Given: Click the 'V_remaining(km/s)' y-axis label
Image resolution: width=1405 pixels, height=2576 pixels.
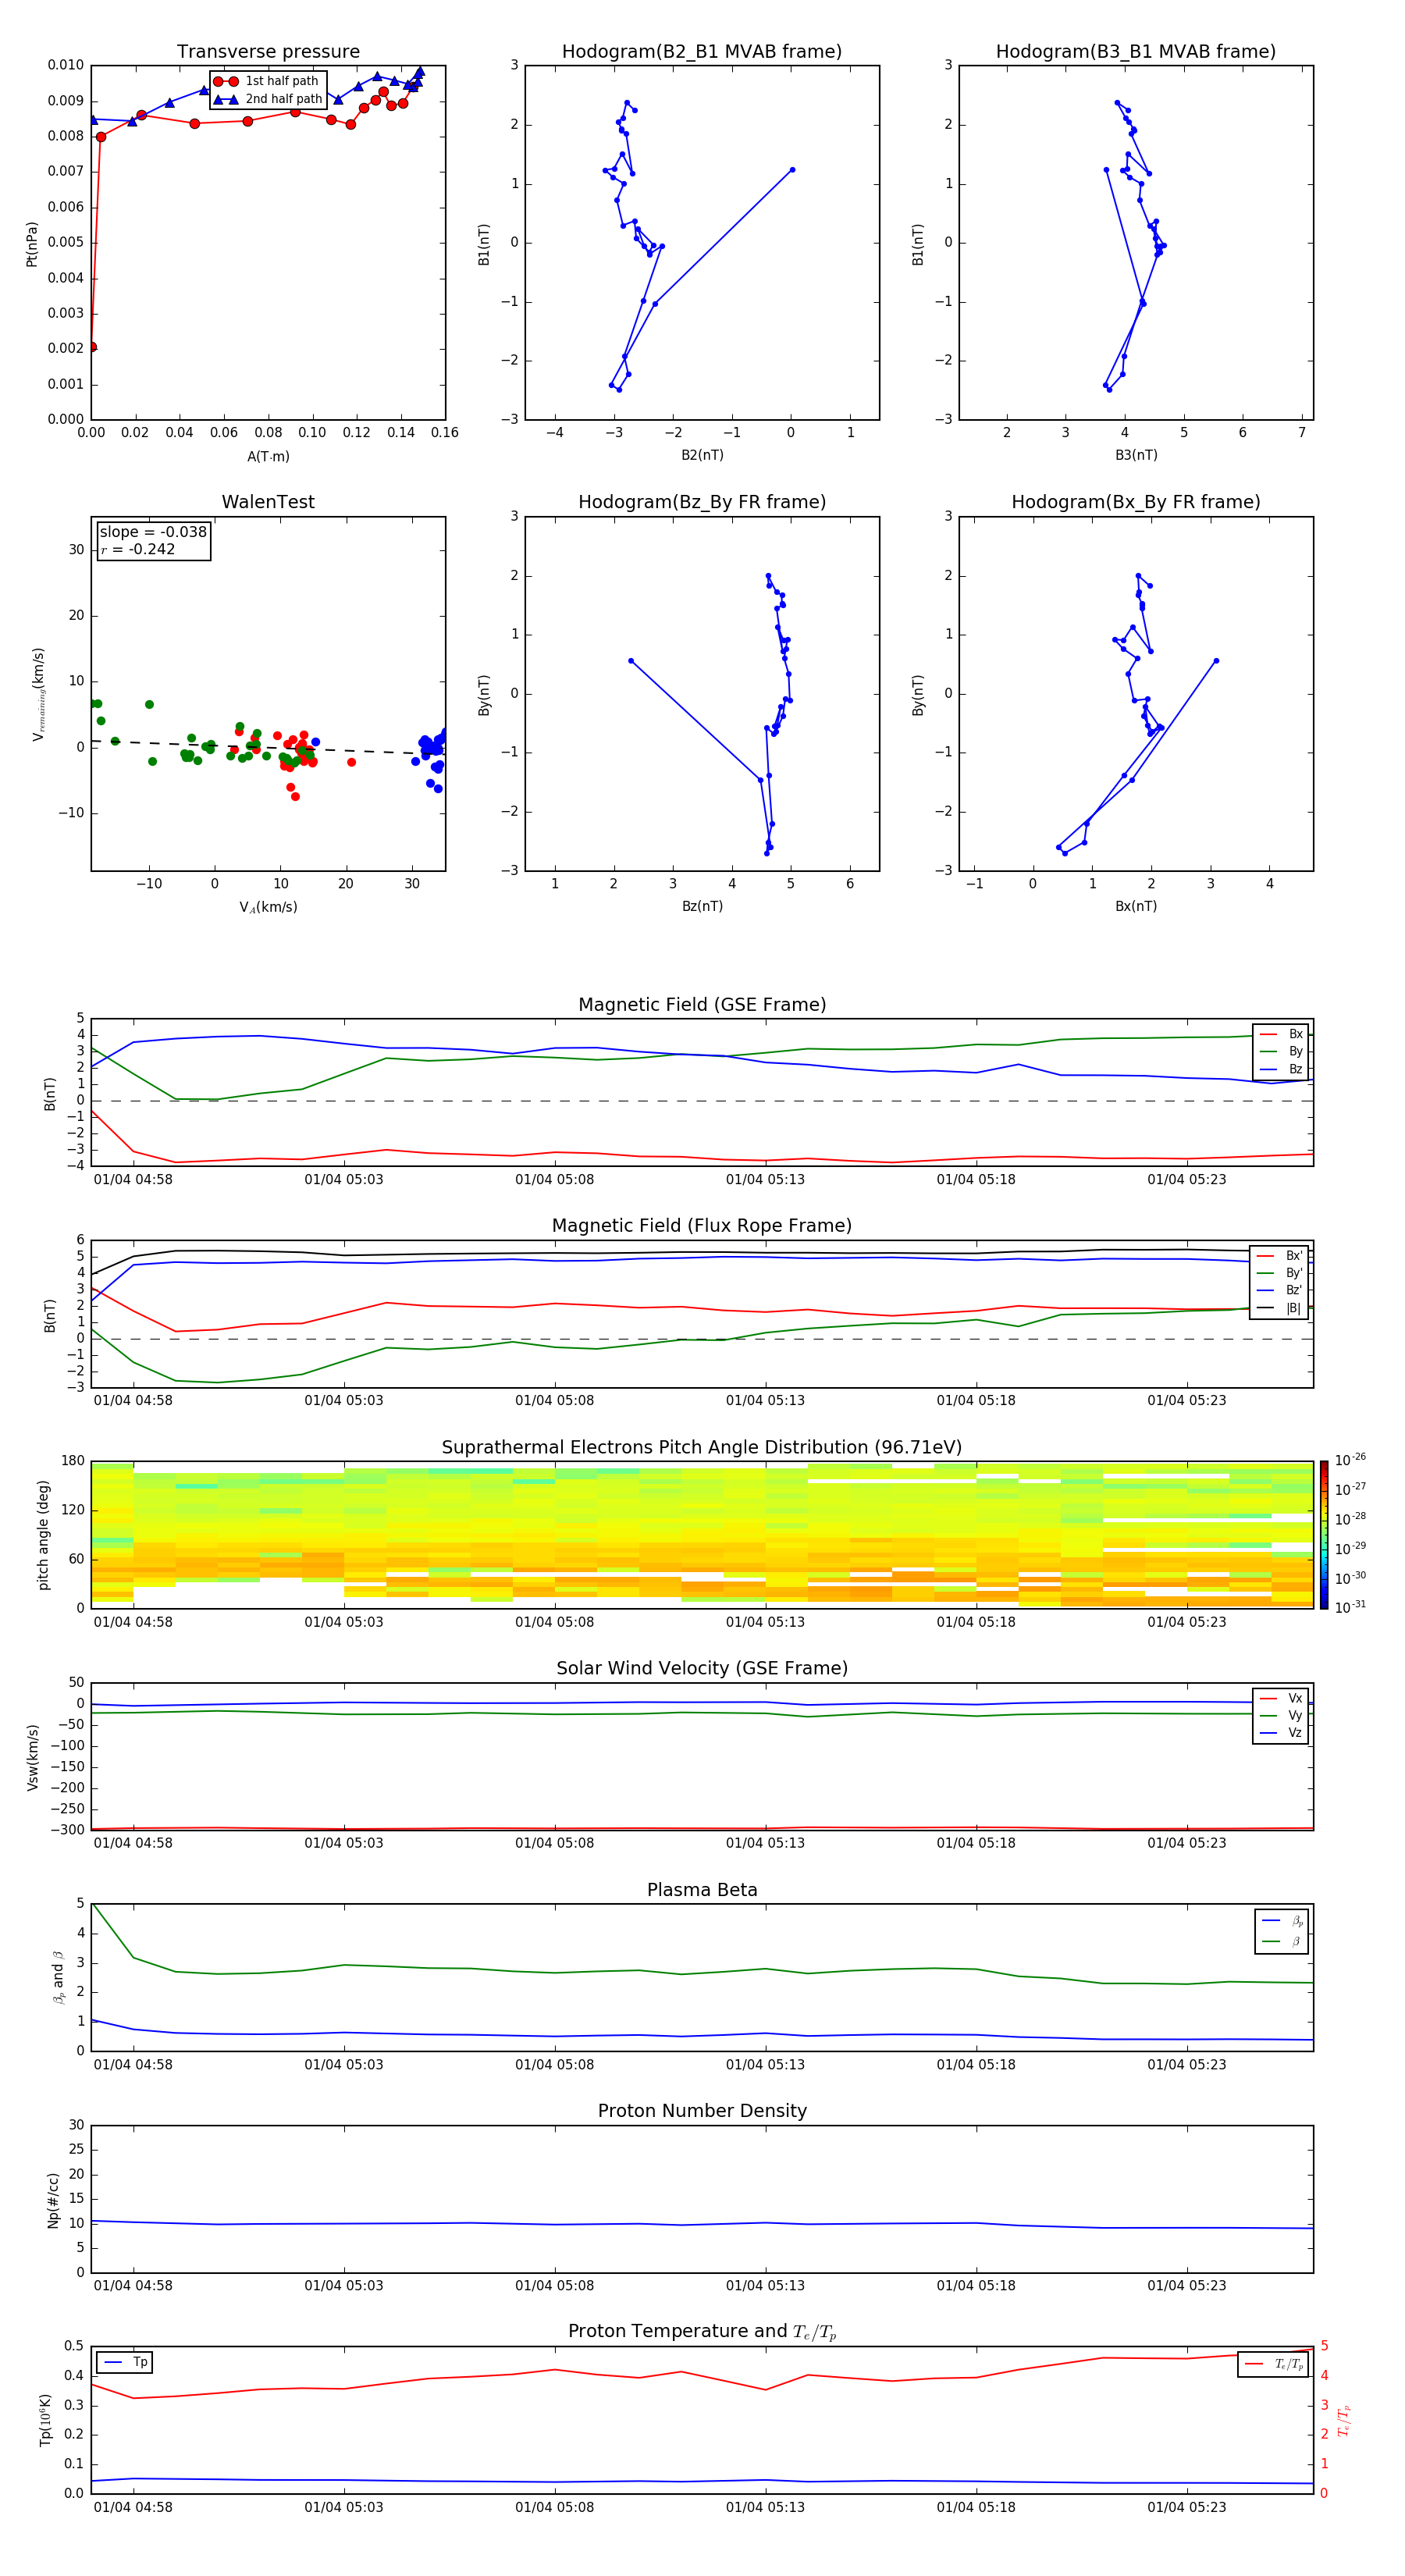Looking at the screenshot, I should (38, 694).
